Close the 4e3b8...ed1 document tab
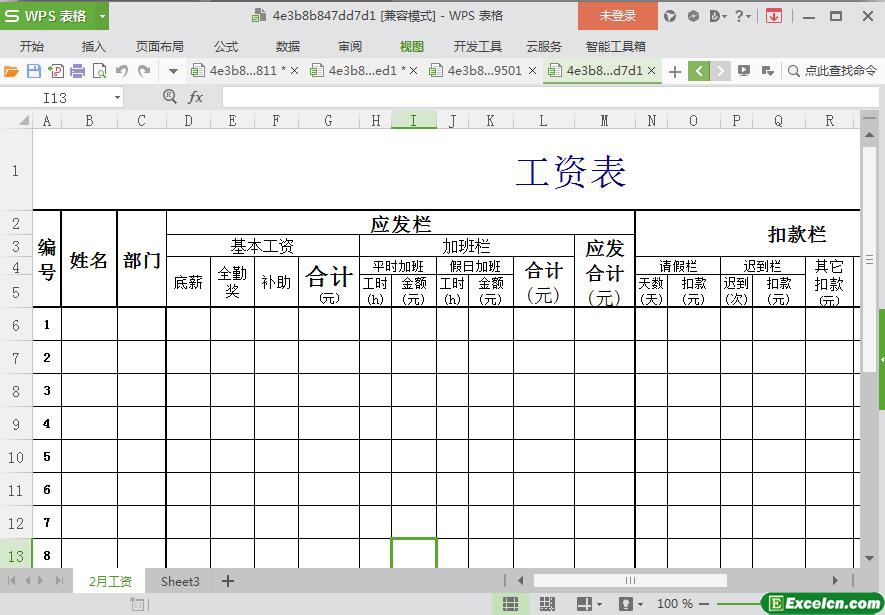The width and height of the screenshot is (885, 615). click(x=413, y=71)
